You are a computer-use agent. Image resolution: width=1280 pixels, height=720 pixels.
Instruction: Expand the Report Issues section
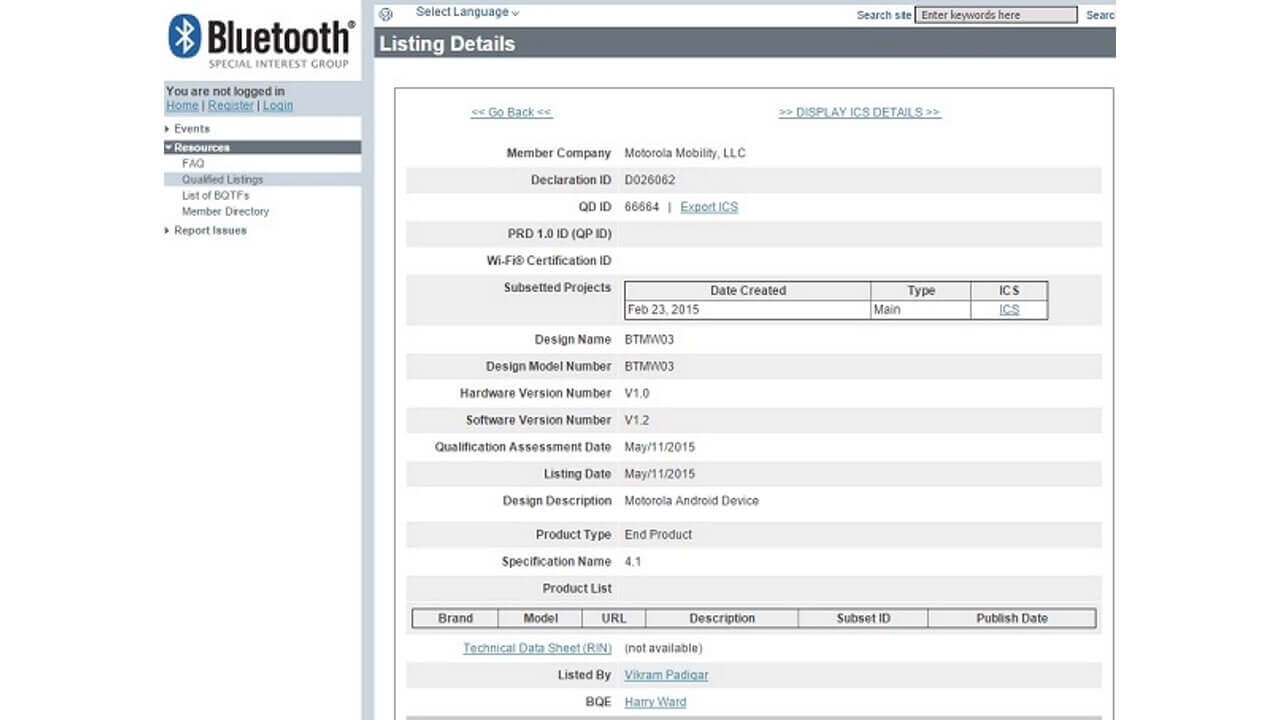click(209, 231)
